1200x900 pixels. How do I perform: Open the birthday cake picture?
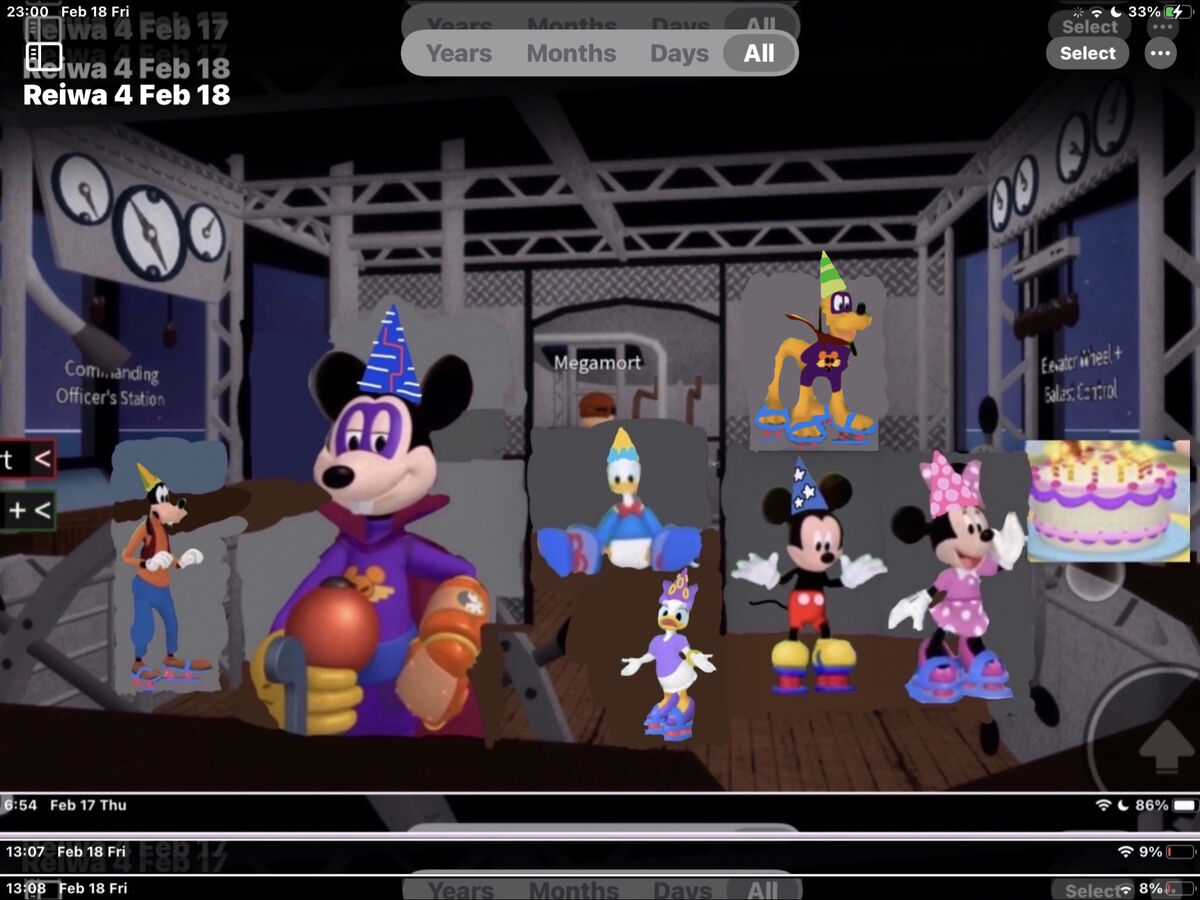pos(1108,501)
